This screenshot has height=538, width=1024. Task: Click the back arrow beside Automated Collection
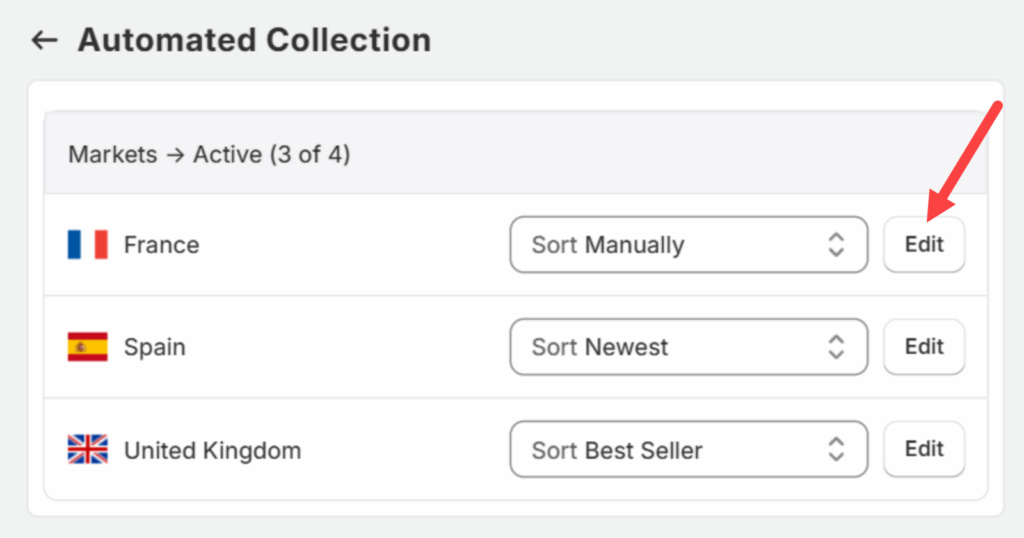(x=45, y=40)
